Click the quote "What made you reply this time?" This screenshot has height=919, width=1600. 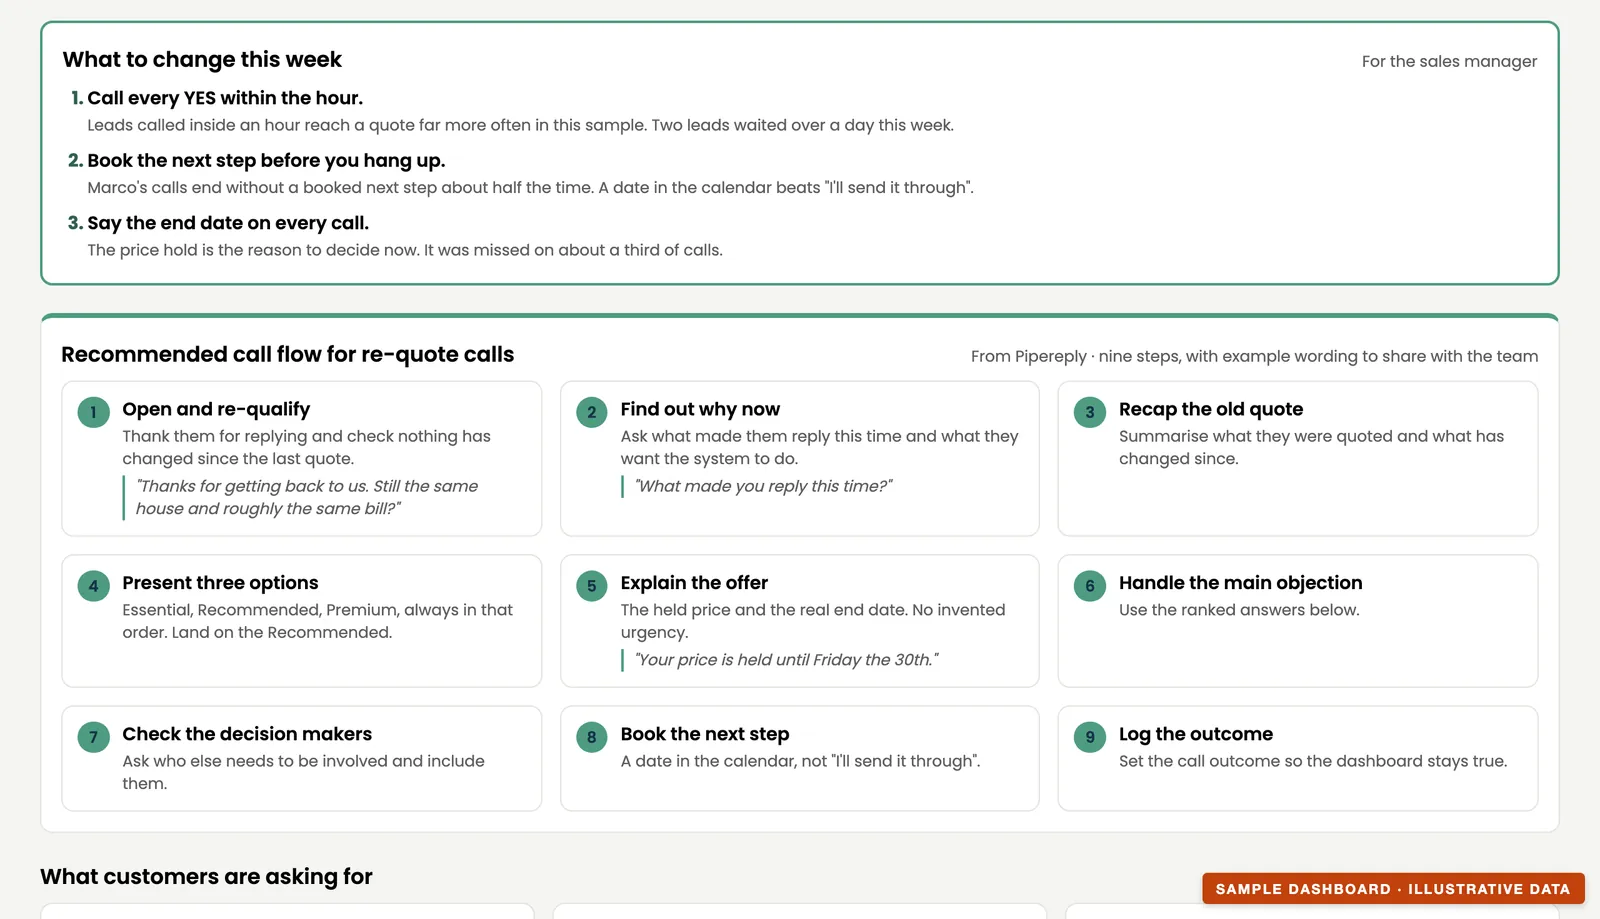[x=763, y=486]
